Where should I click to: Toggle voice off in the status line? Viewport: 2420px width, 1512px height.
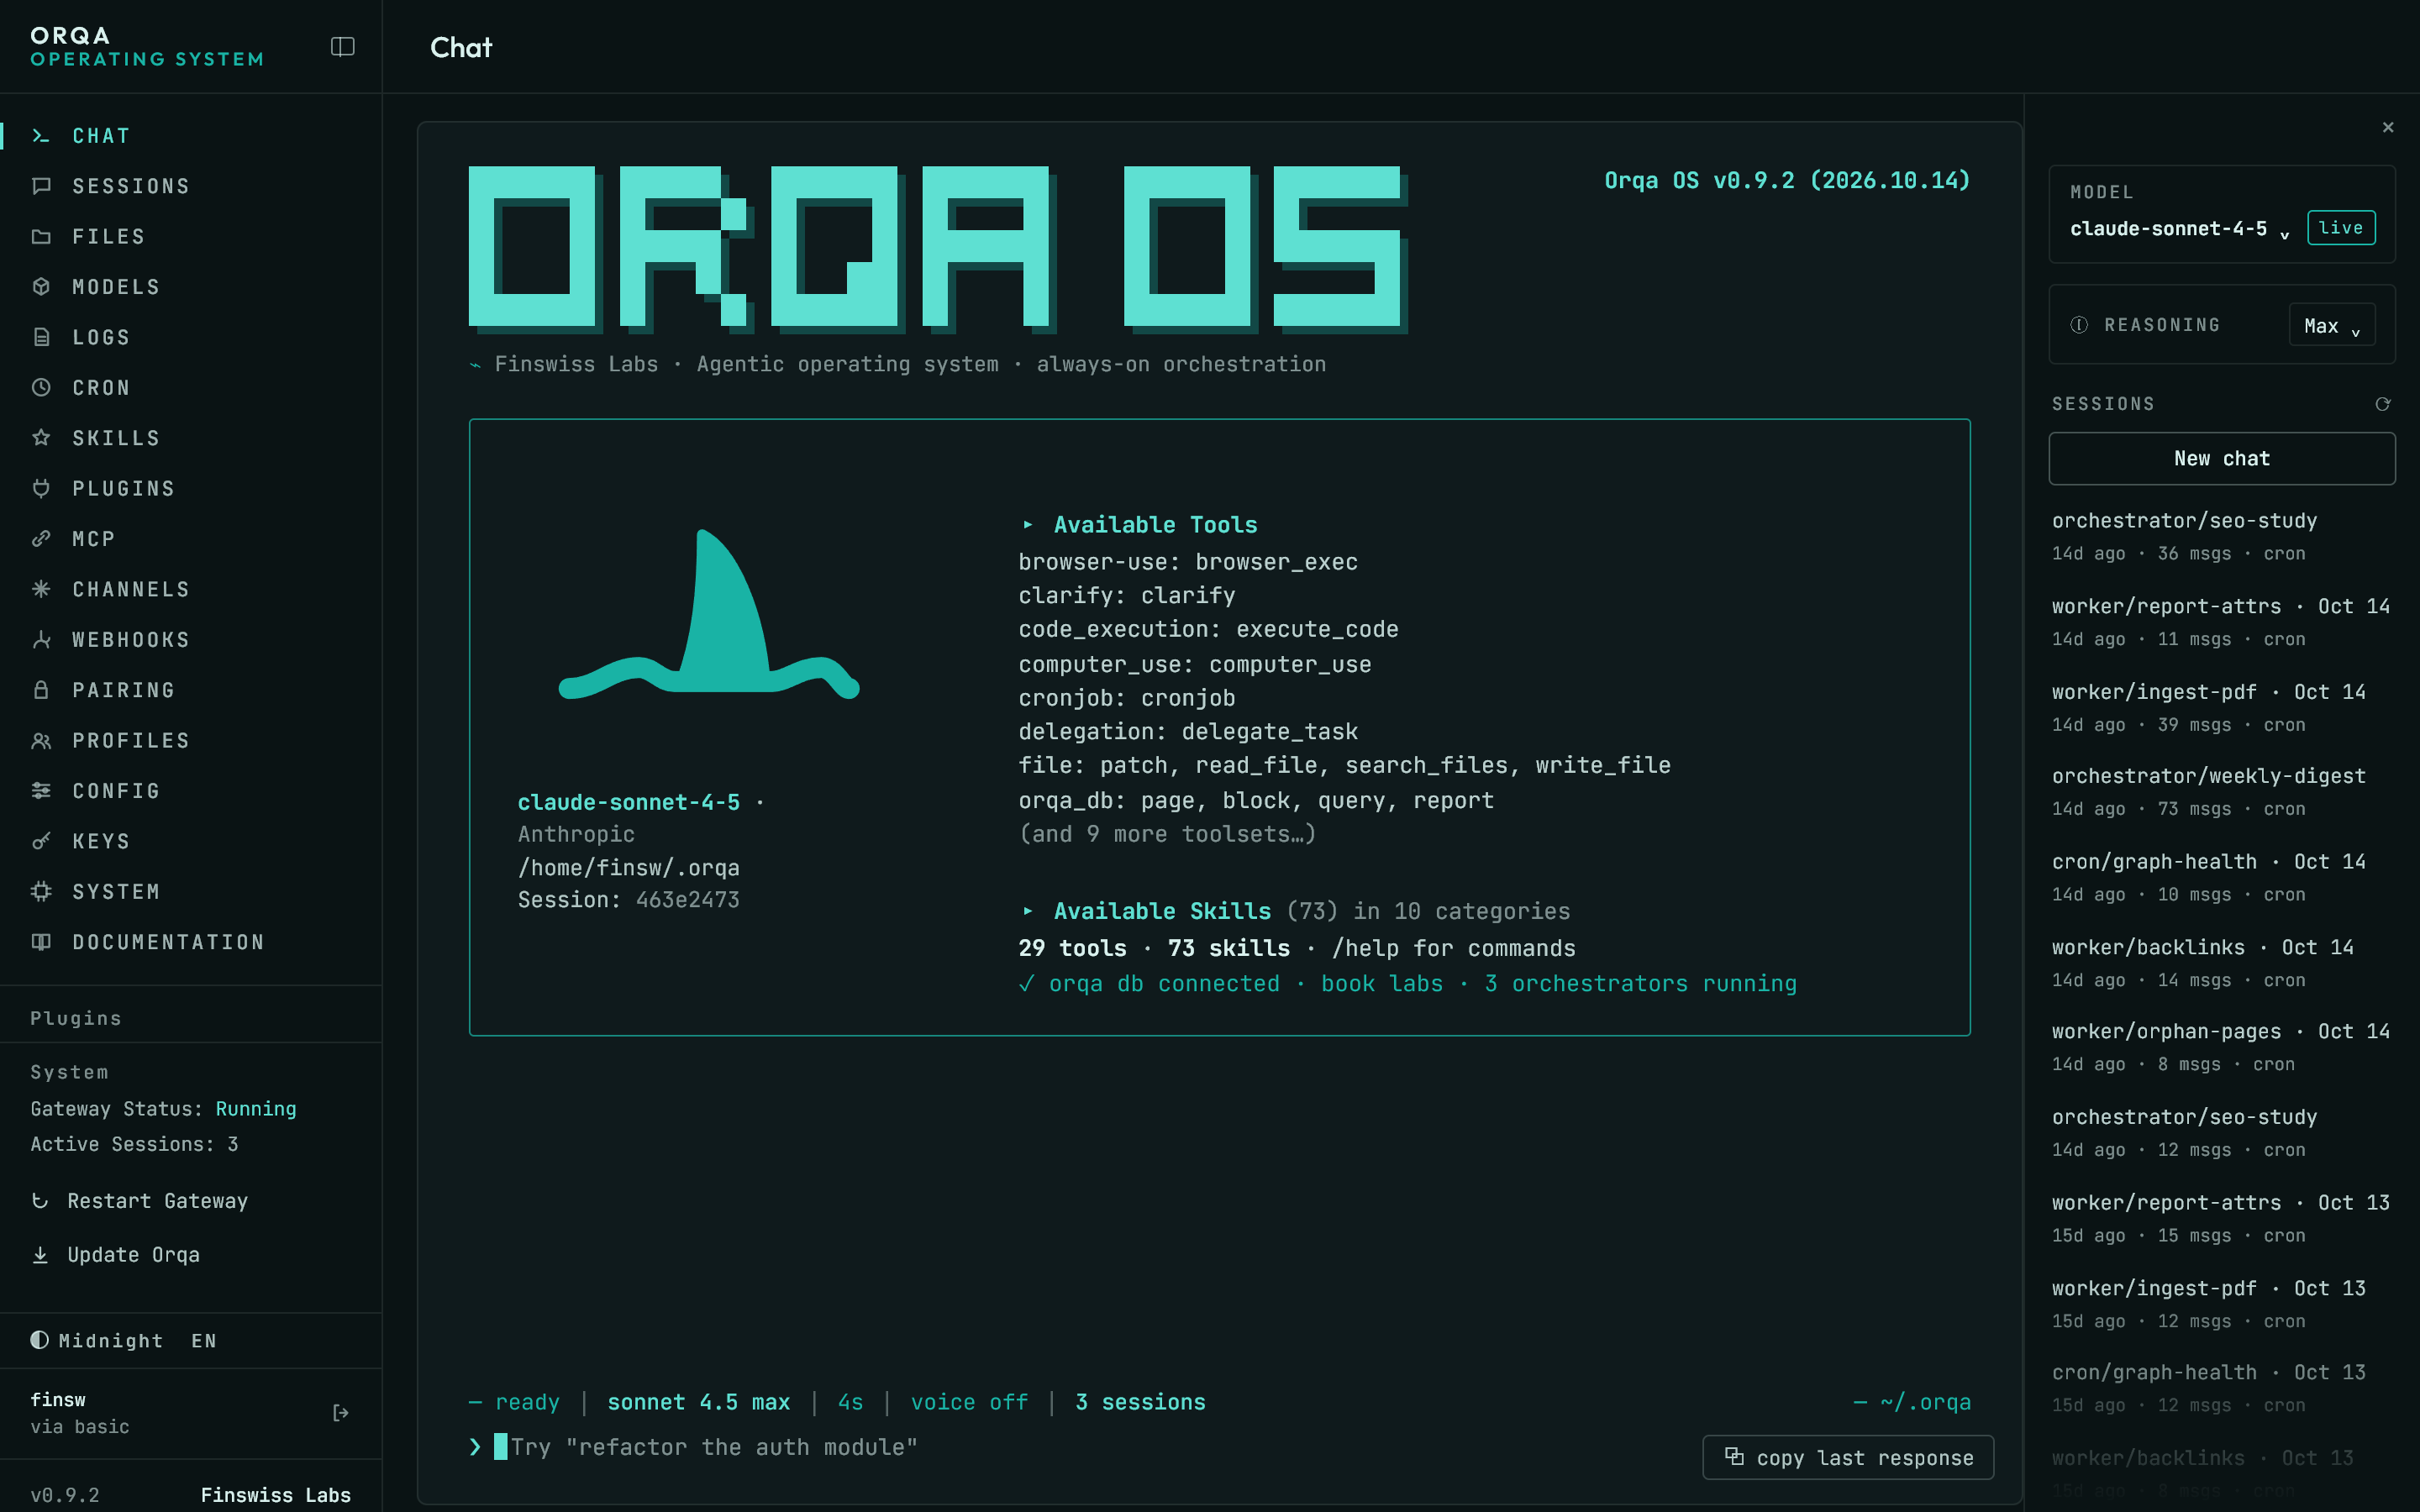click(969, 1402)
